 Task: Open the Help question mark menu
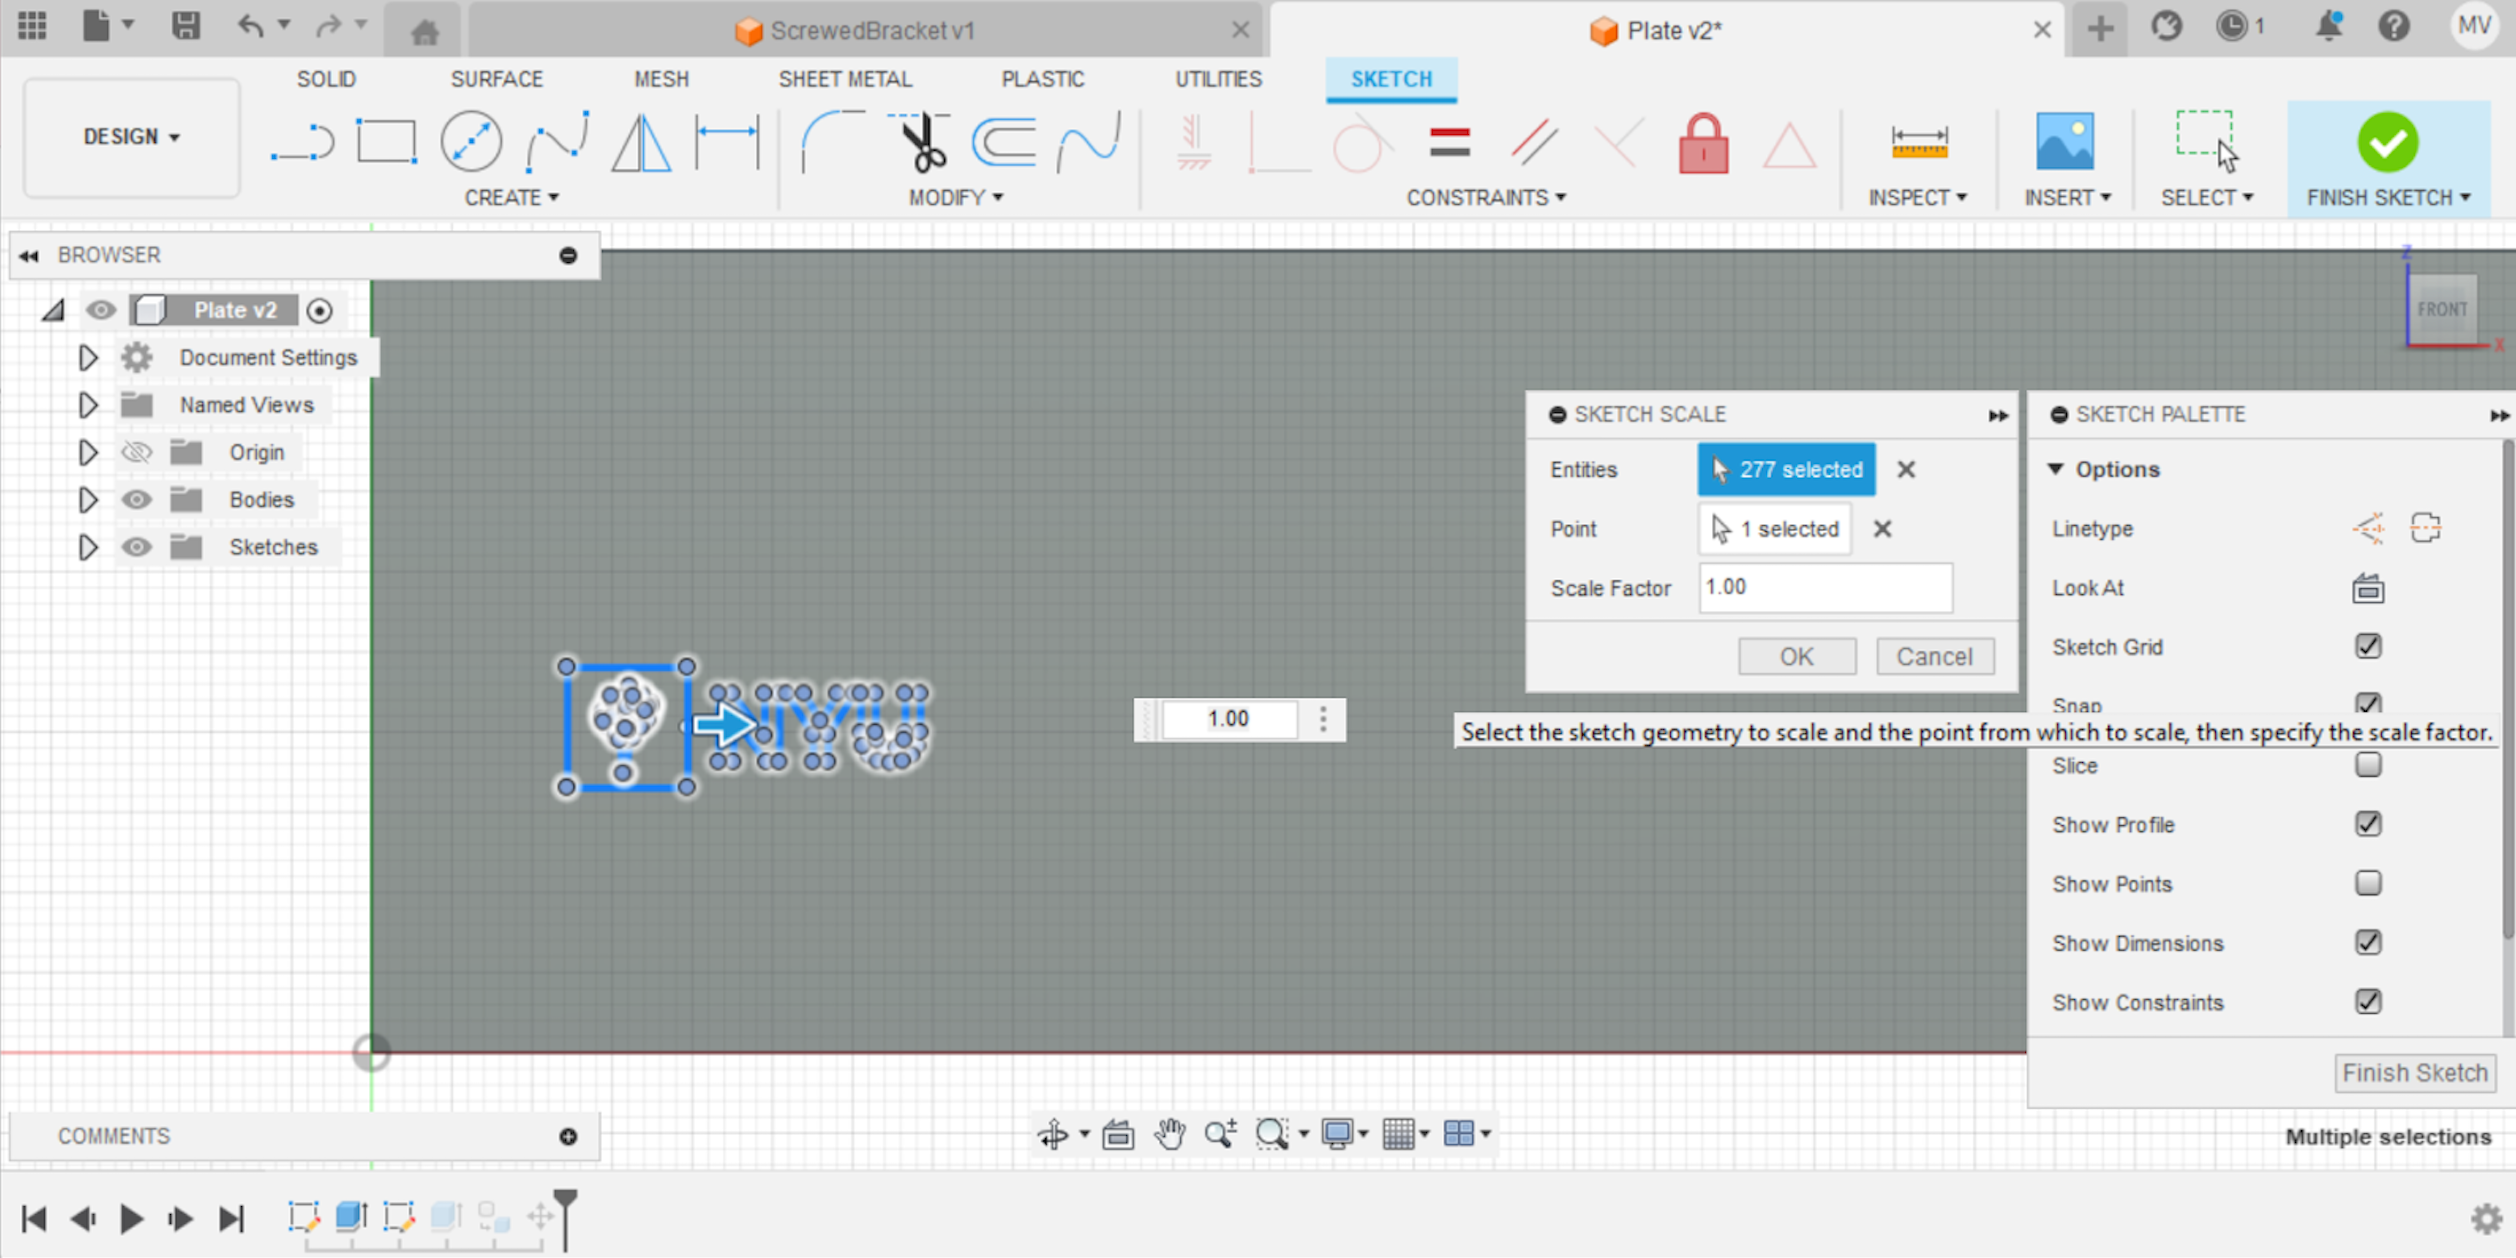pyautogui.click(x=2394, y=26)
